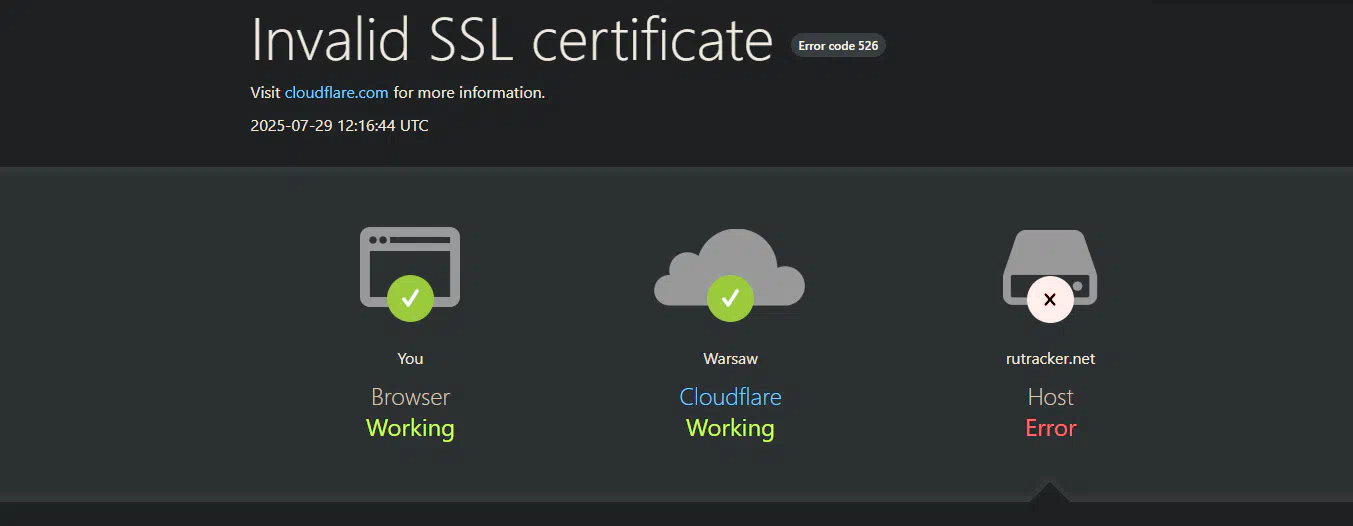Click the Host label text

pyautogui.click(x=1050, y=397)
